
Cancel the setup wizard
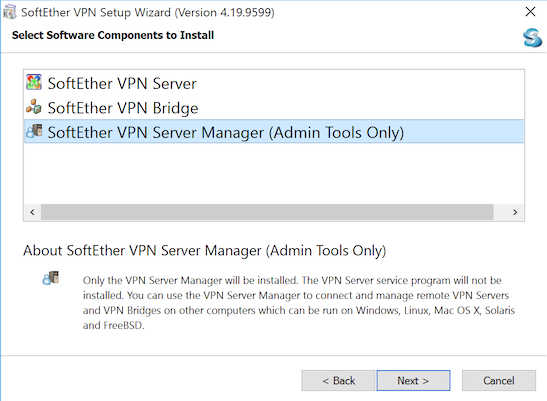tap(499, 380)
